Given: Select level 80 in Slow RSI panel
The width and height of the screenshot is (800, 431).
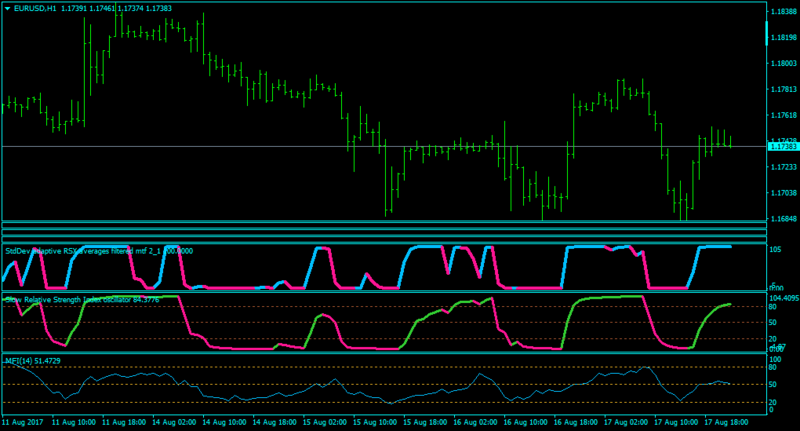Looking at the screenshot, I should pos(772,307).
